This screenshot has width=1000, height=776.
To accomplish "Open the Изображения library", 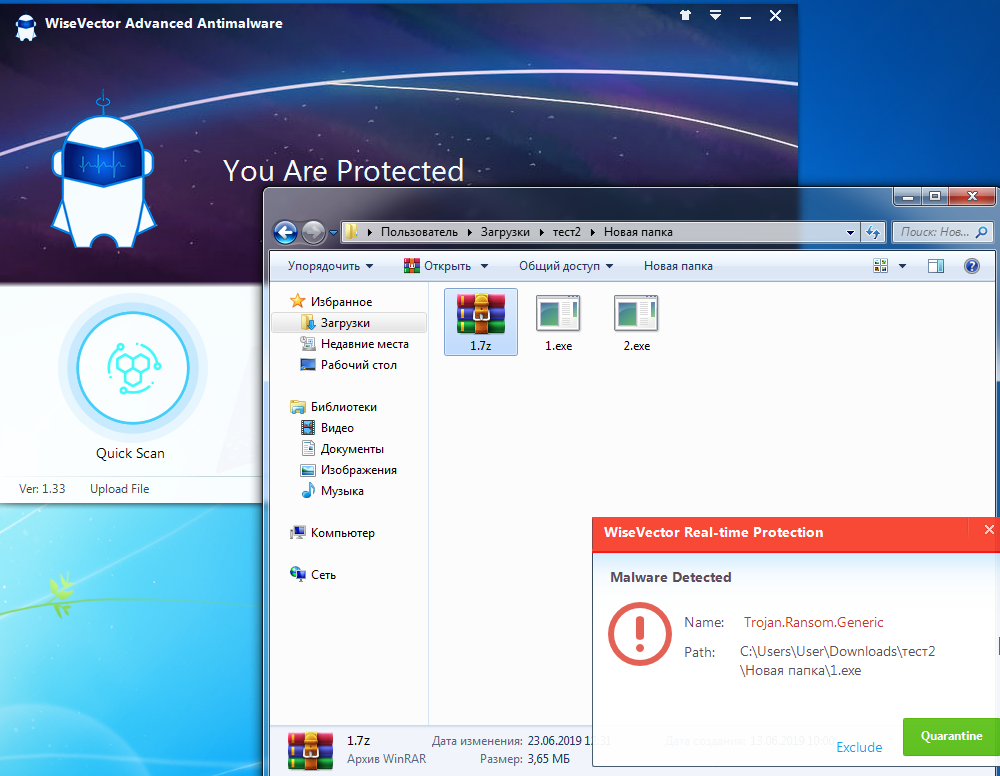I will [349, 469].
